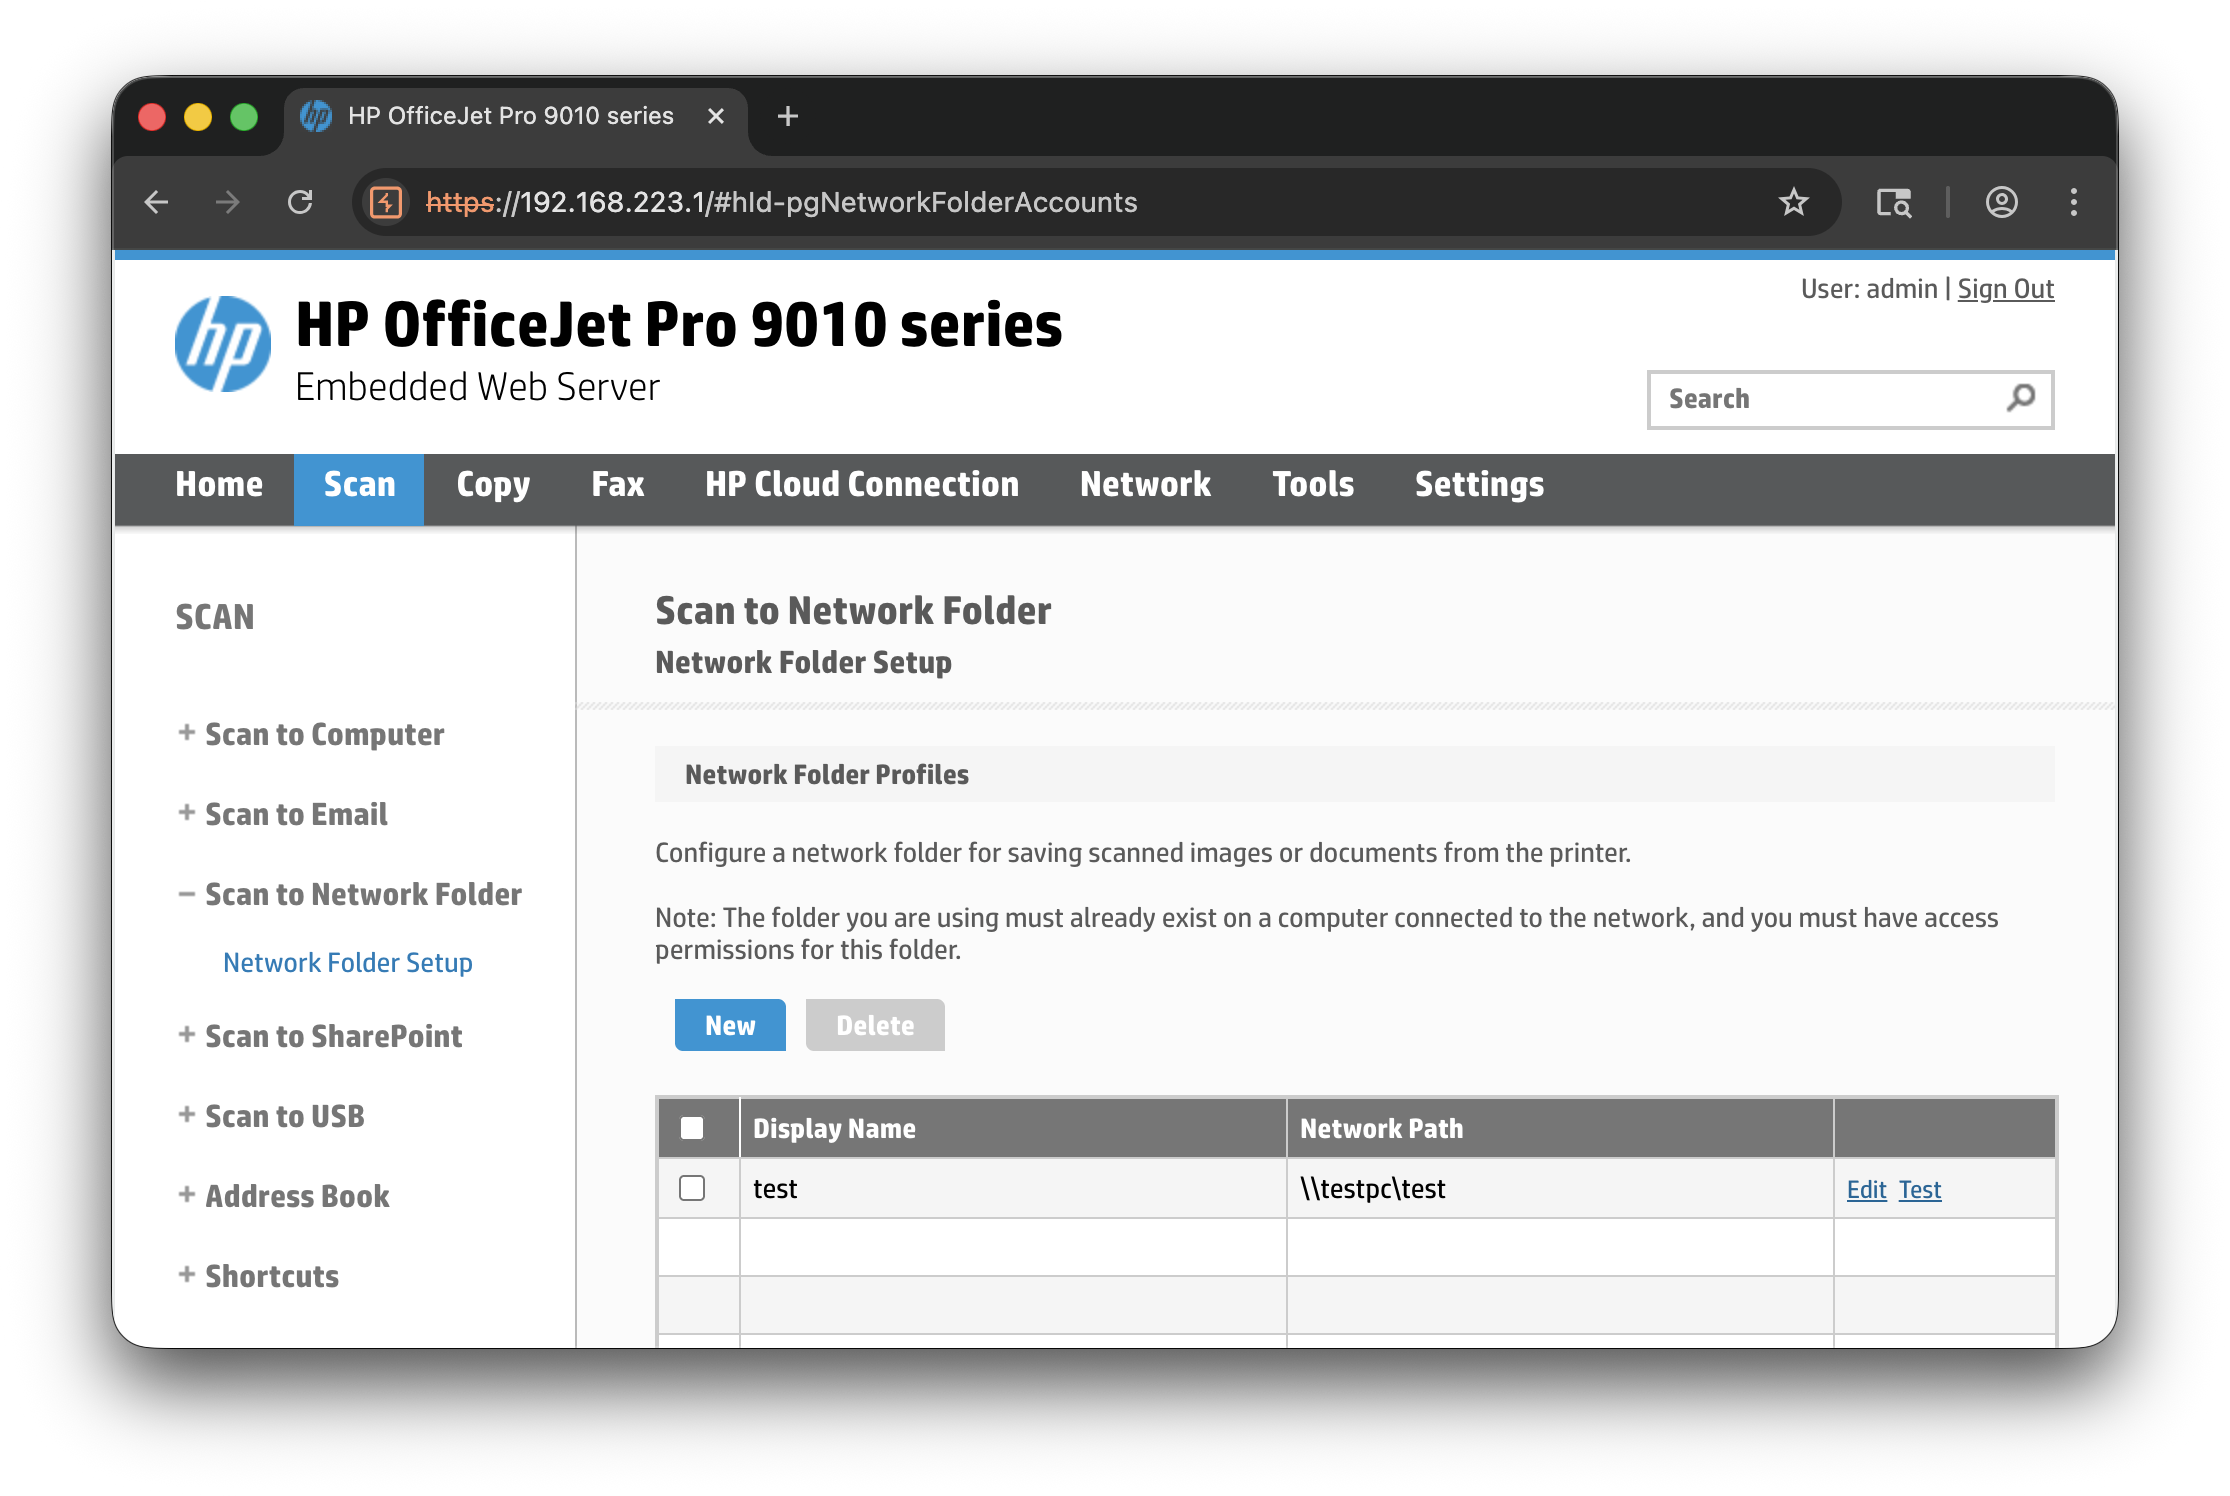Go to the Home tab

(x=219, y=485)
